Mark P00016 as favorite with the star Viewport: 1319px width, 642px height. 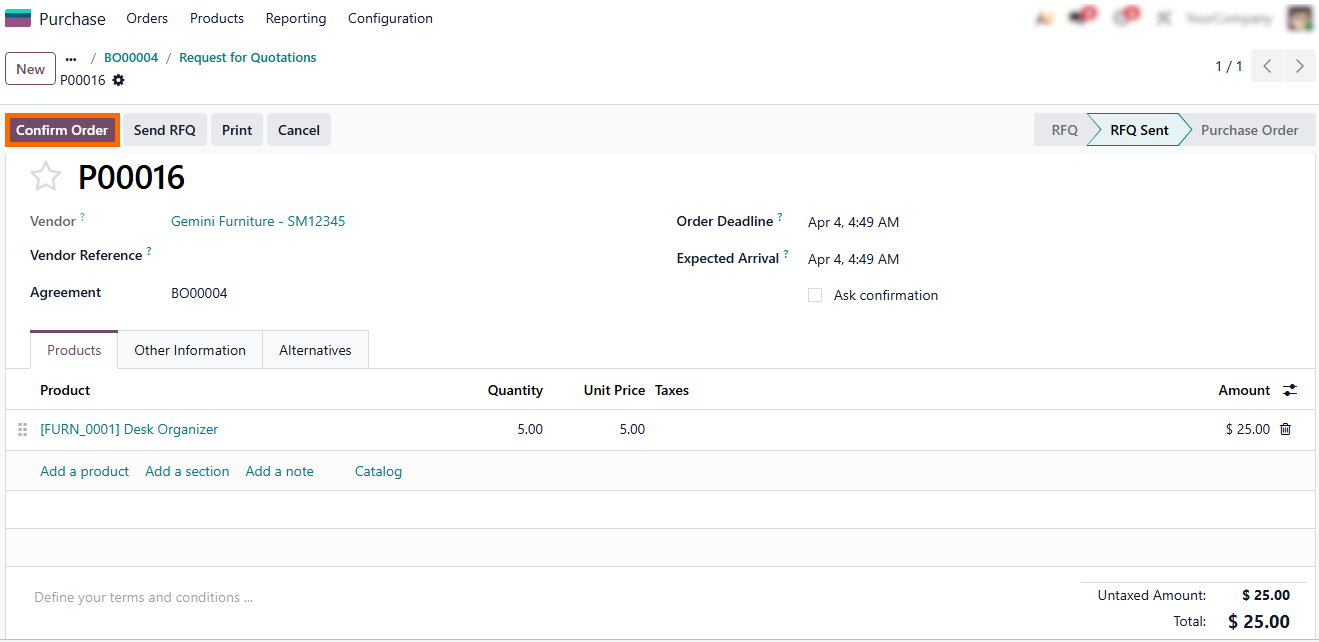(46, 177)
